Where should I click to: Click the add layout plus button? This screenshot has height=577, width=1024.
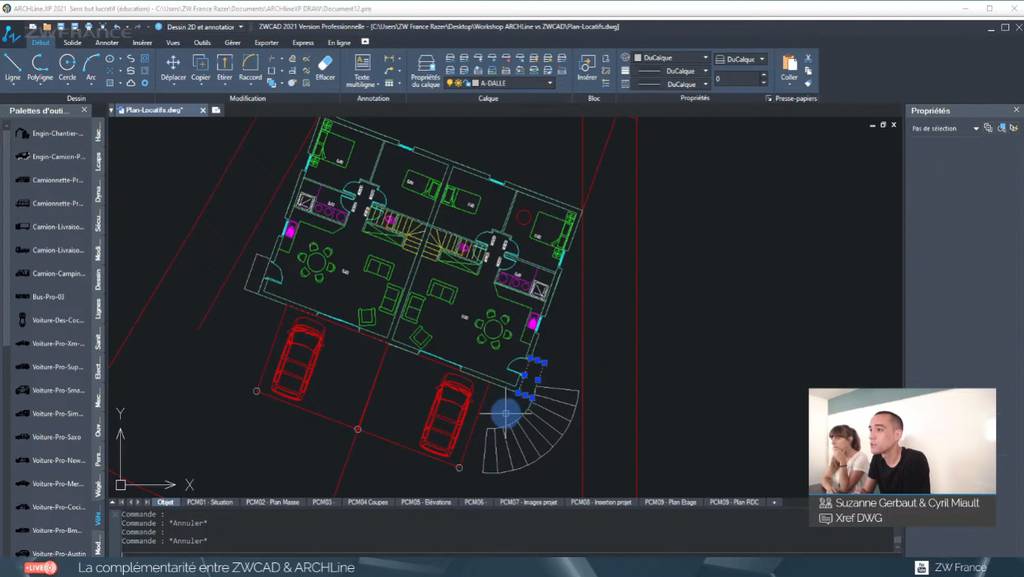[775, 502]
